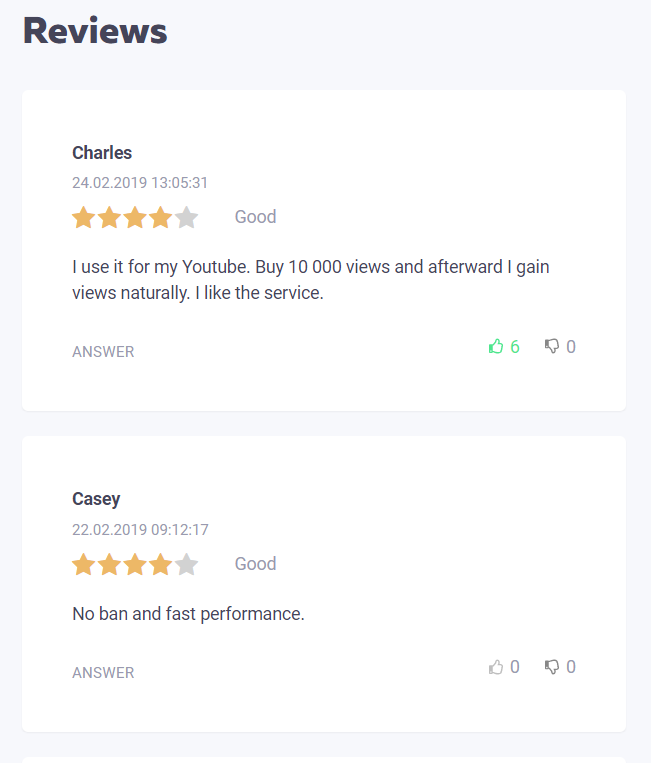Click the thumbs-up icon on Charles's review
The height and width of the screenshot is (763, 651).
coord(496,347)
